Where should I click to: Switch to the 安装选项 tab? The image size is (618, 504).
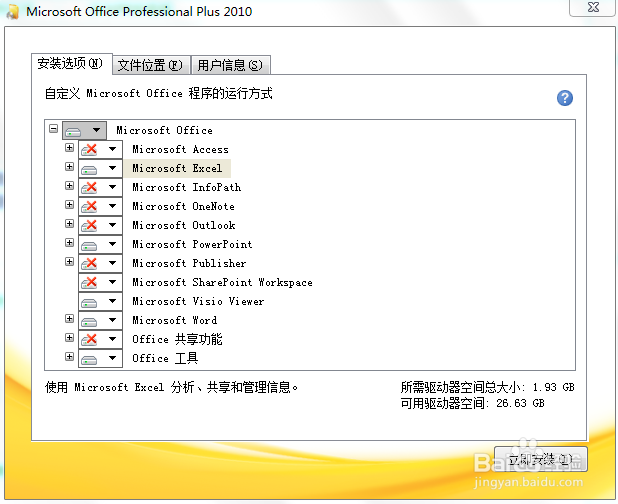click(71, 63)
